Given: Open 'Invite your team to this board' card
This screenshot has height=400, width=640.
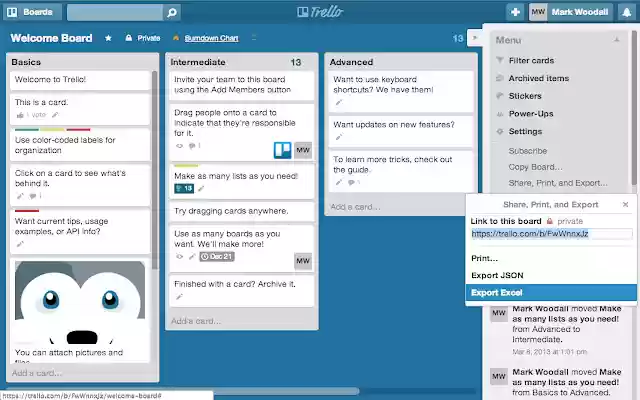Looking at the screenshot, I should tap(242, 85).
